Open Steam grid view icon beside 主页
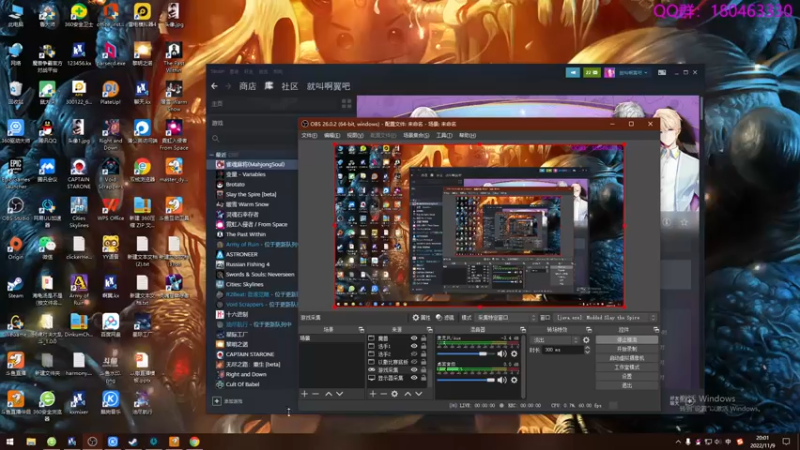The width and height of the screenshot is (800, 450). point(346,104)
